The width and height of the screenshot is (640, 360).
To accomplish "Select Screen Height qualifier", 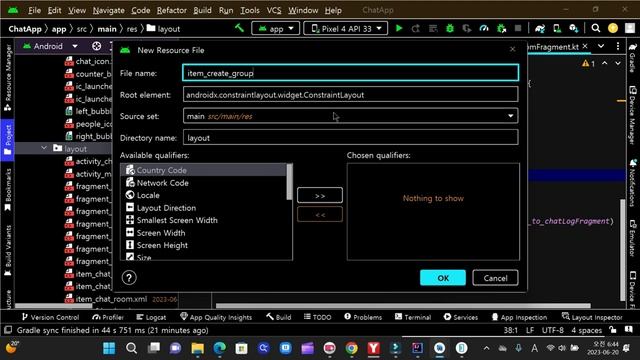I will [204, 245].
